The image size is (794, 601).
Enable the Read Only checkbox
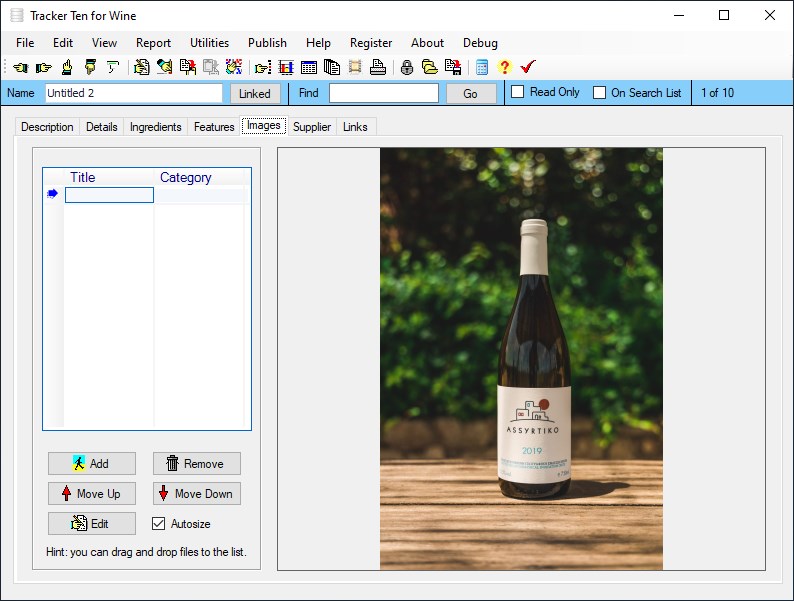518,93
